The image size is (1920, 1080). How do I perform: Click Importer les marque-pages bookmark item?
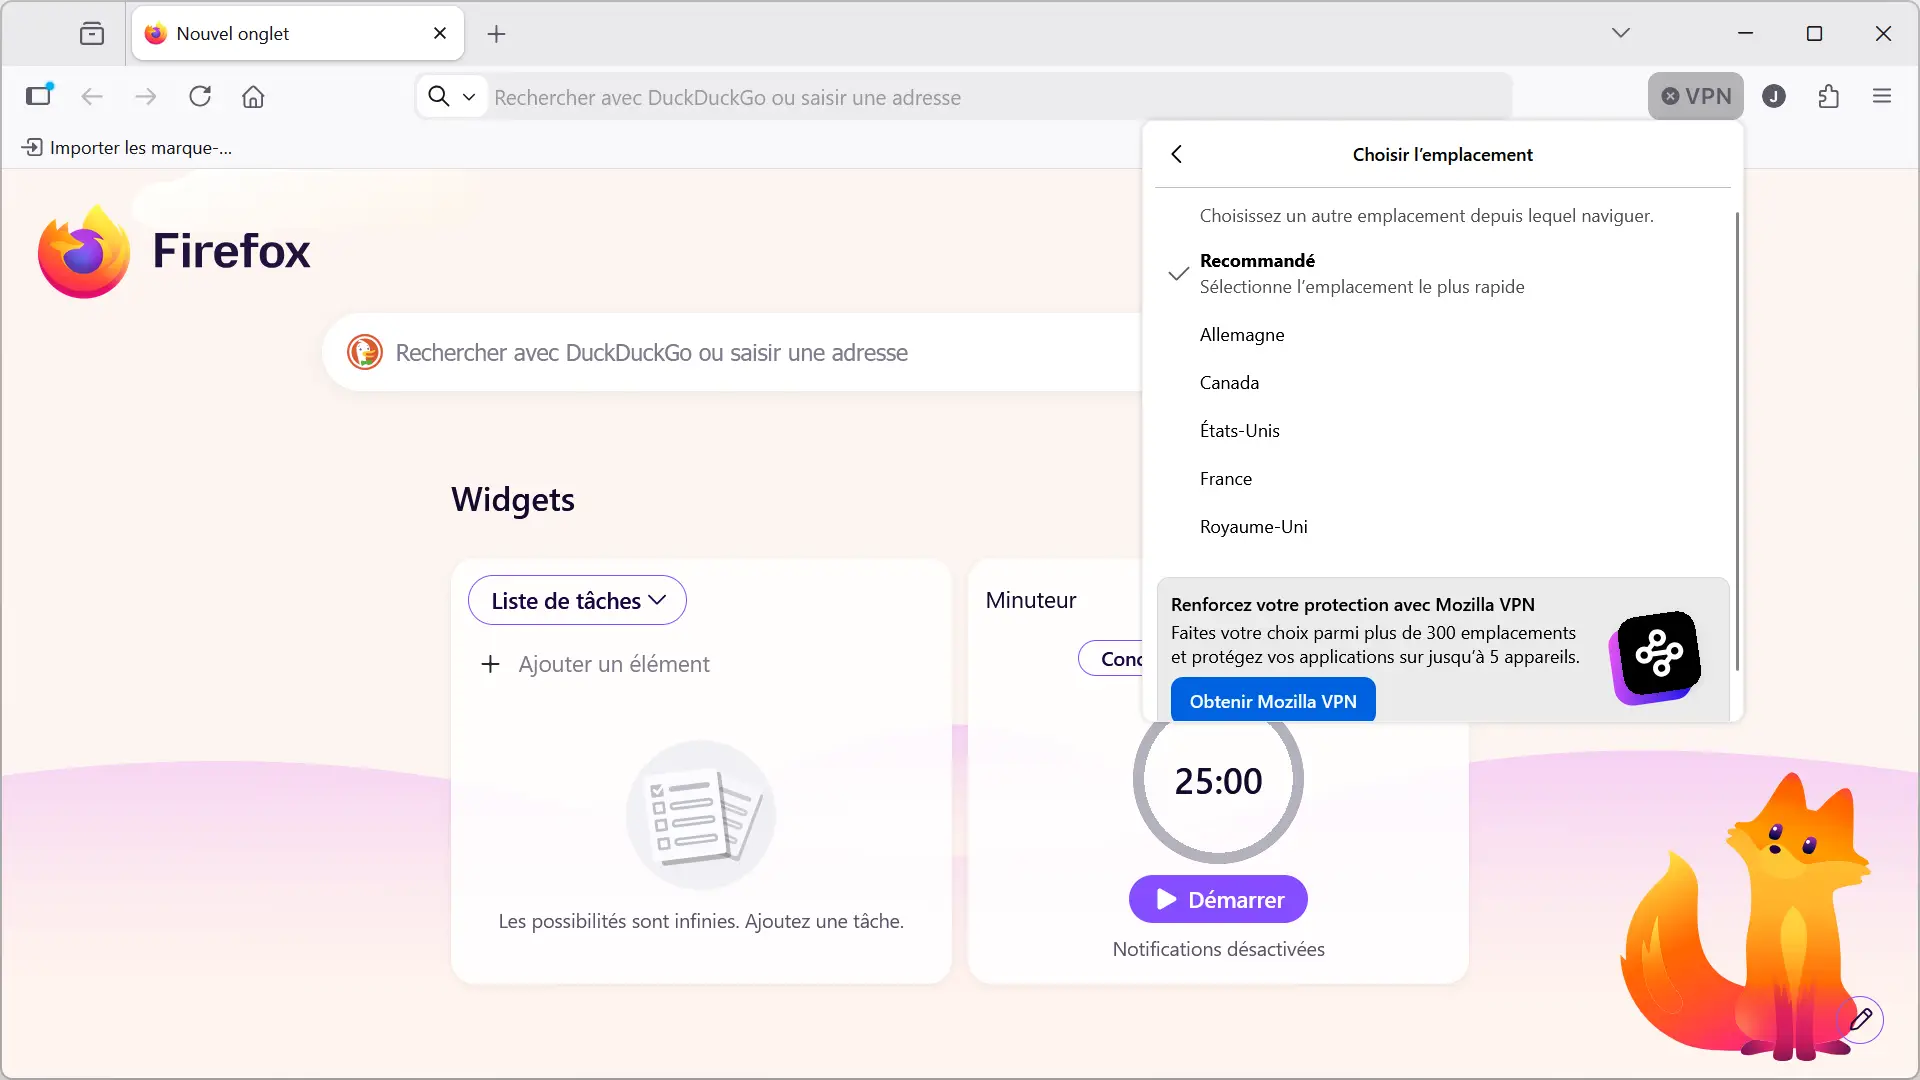click(127, 148)
